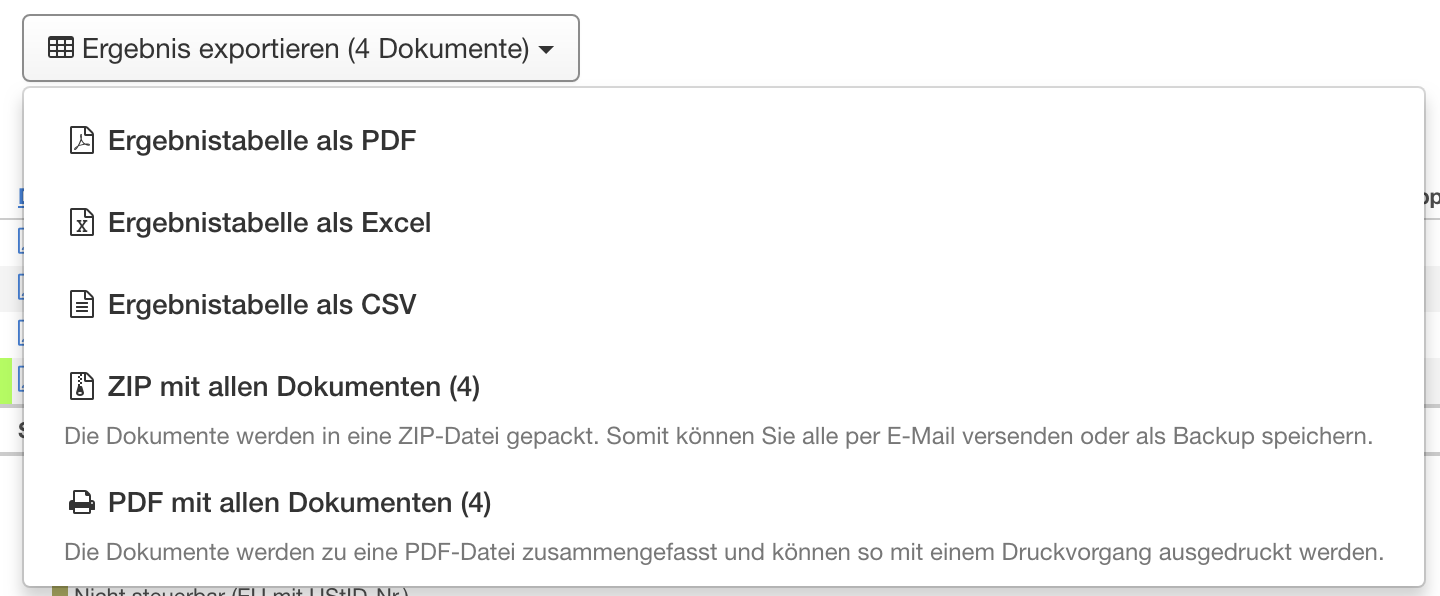Export Ergebnistabelle als CSV
The height and width of the screenshot is (596, 1440).
(261, 304)
